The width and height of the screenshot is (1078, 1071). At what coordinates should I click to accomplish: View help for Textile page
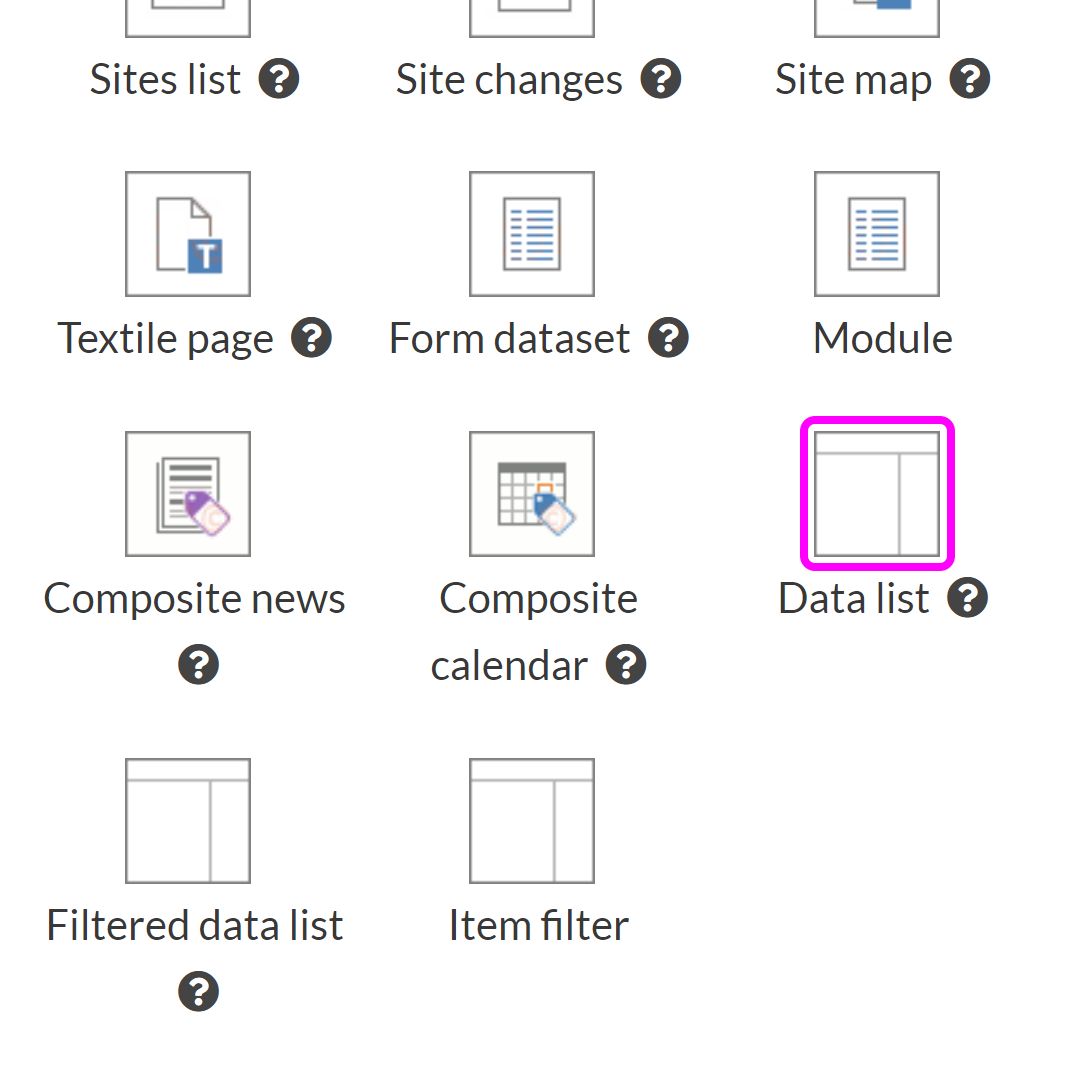click(311, 338)
